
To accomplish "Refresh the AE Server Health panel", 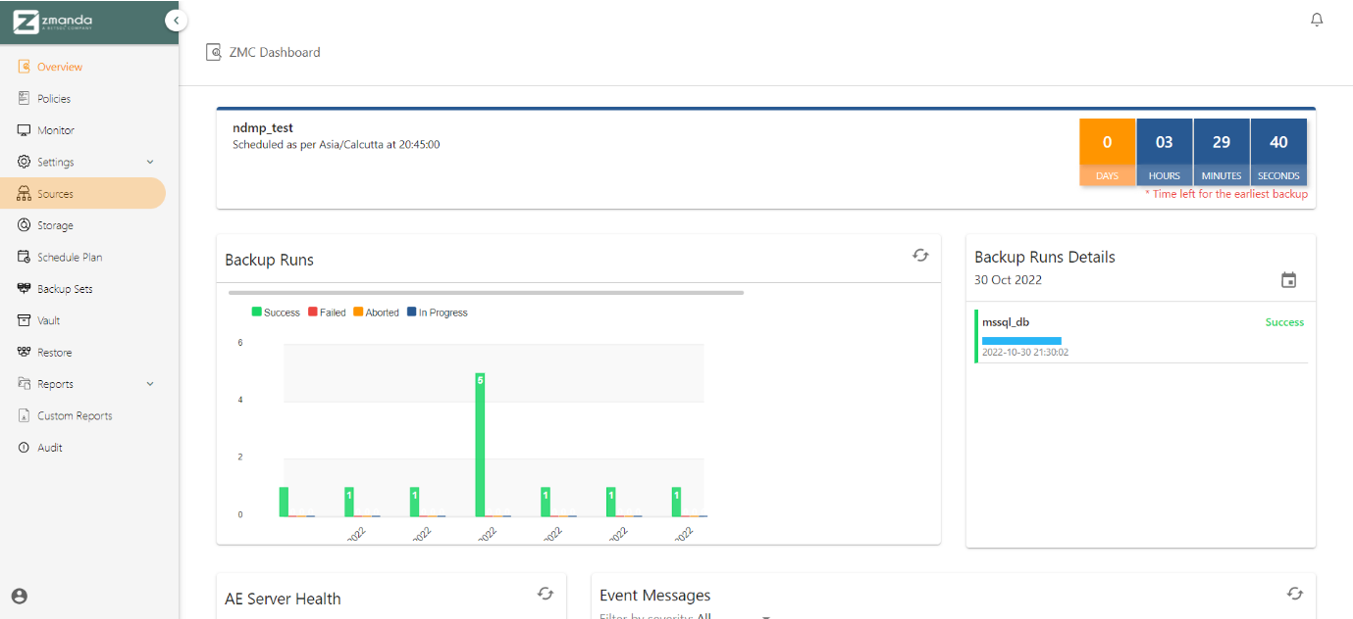I will coord(545,593).
